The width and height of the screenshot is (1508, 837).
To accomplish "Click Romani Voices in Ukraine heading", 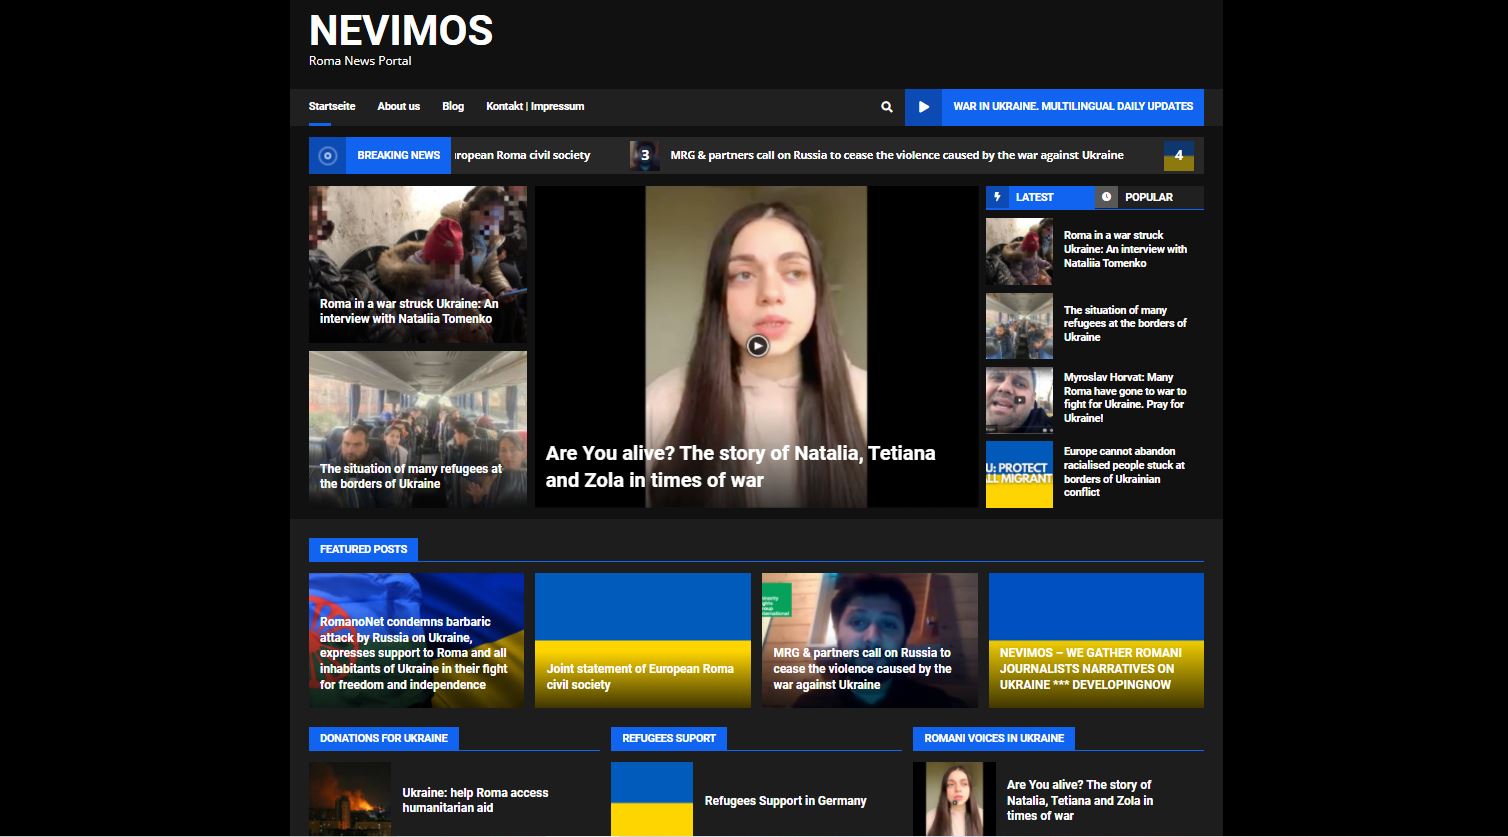I will coord(994,738).
